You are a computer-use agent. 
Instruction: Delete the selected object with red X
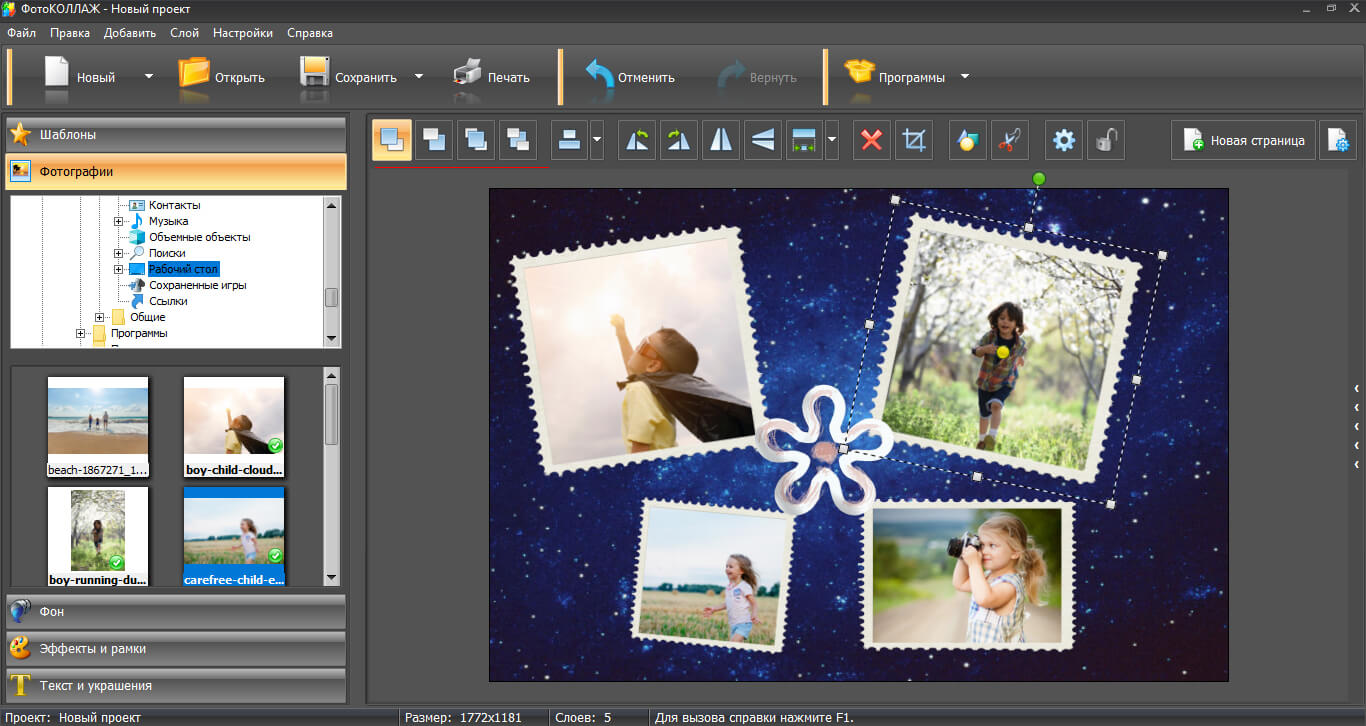tap(872, 140)
